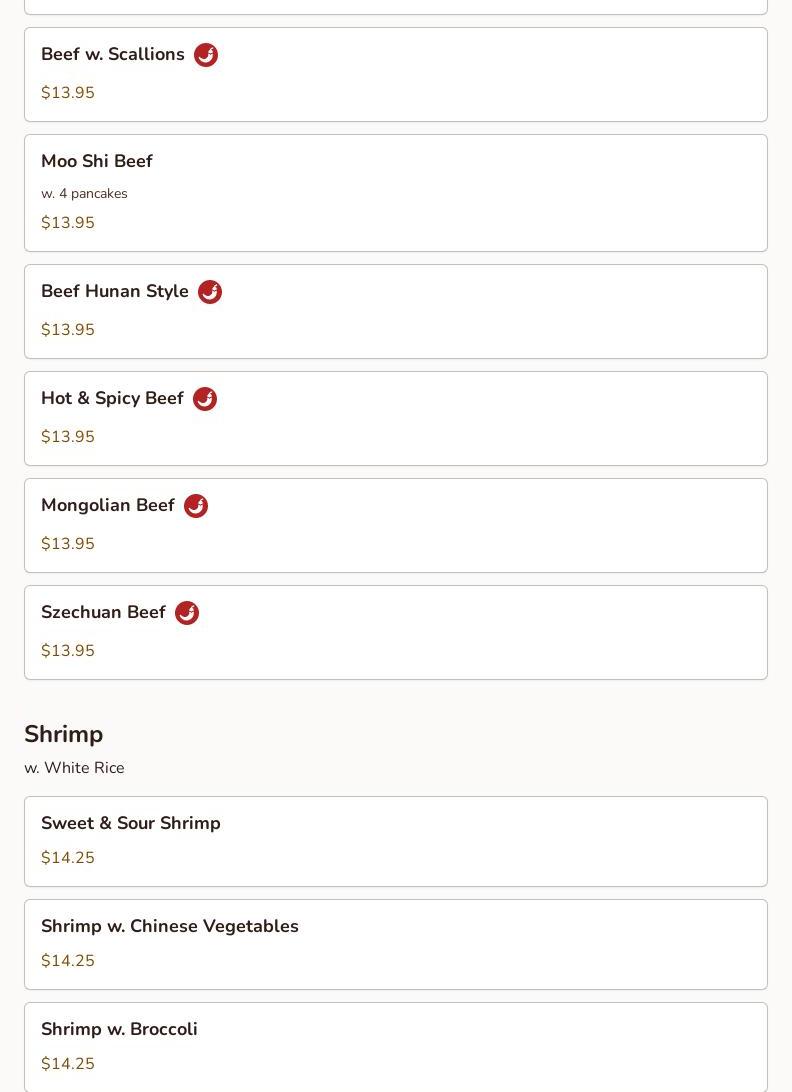Viewport: 792px width, 1092px height.
Task: Open the Beef w. Scallions menu item
Action: click(113, 54)
